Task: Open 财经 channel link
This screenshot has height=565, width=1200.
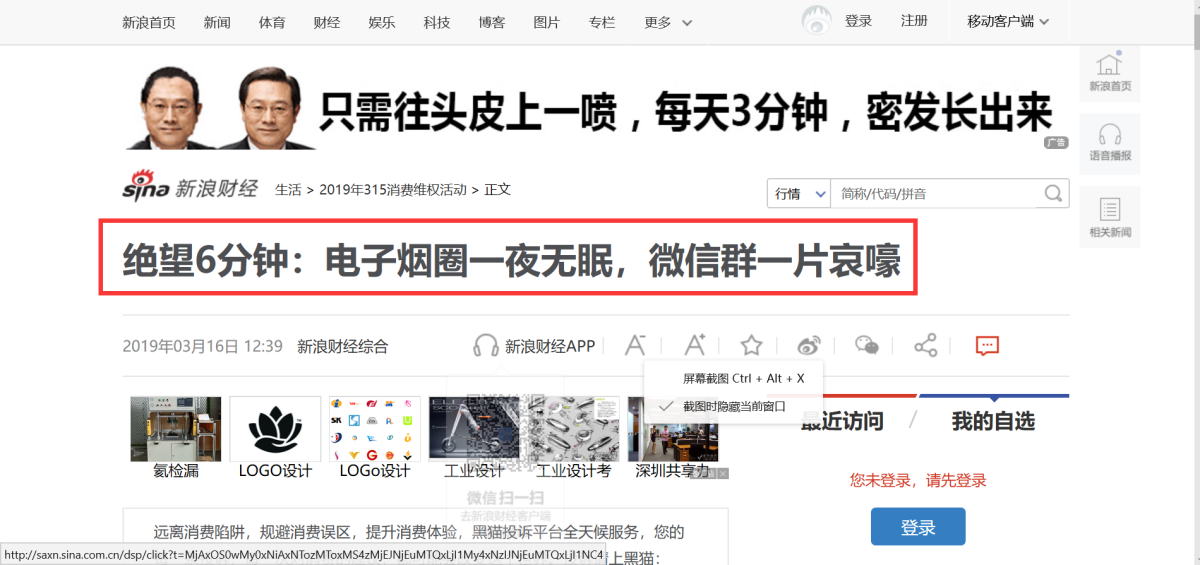Action: click(327, 22)
